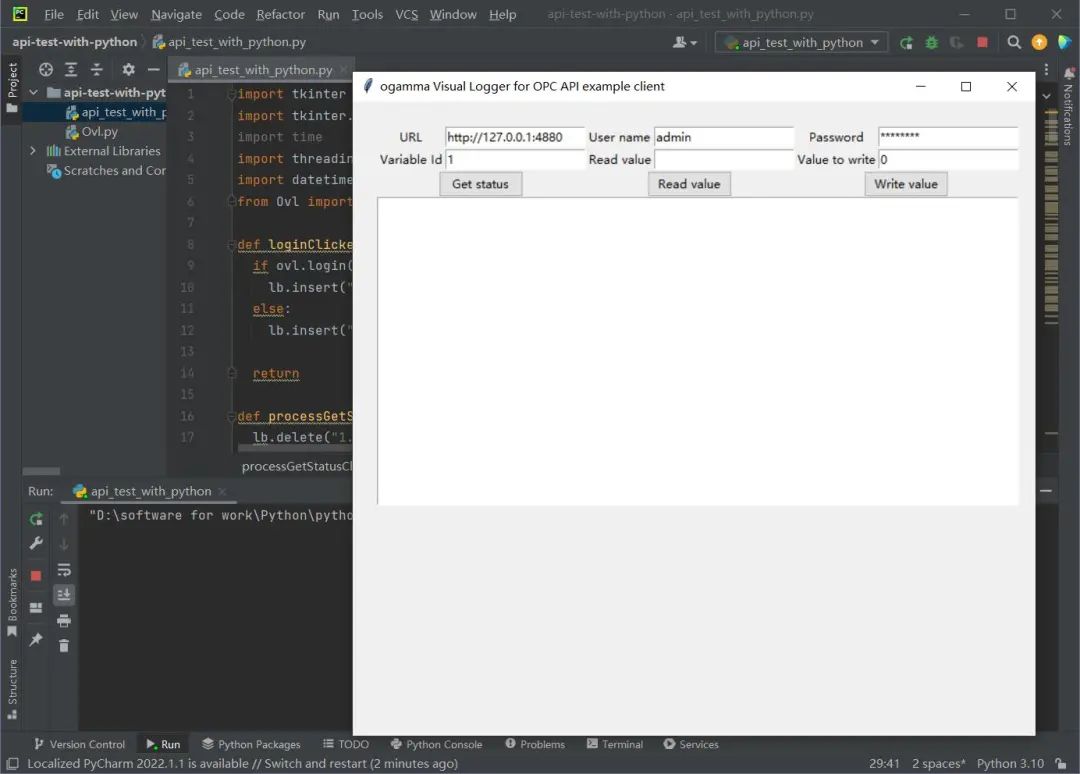The height and width of the screenshot is (774, 1080).
Task: Toggle scroll to end in Run console
Action: [64, 595]
